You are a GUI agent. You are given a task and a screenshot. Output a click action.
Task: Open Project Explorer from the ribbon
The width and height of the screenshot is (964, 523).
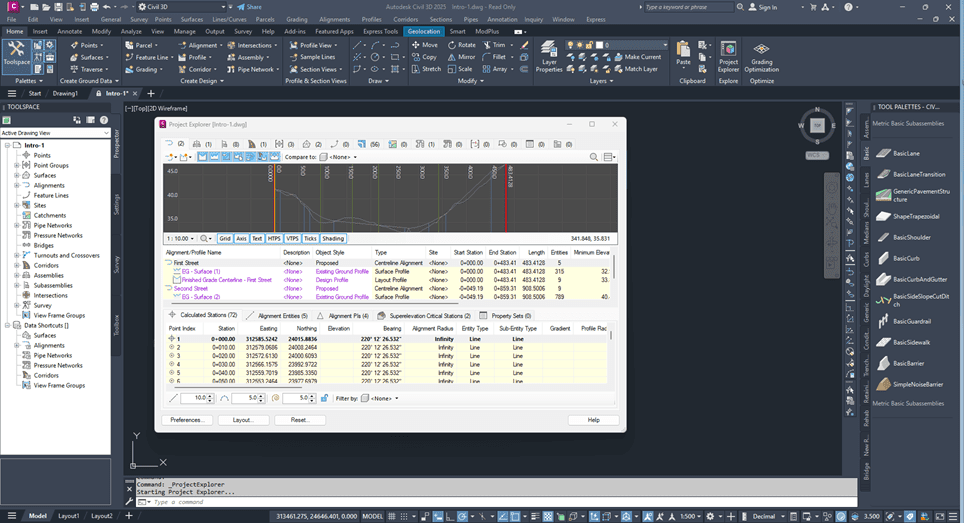729,56
